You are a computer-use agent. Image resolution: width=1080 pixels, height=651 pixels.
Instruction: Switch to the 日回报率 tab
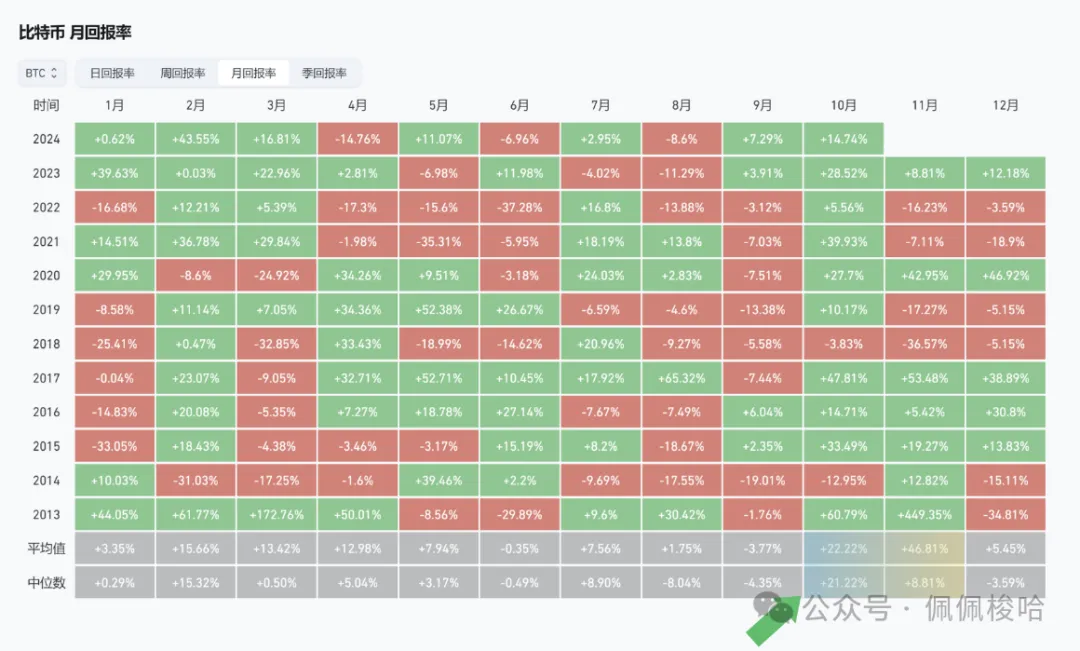[x=112, y=73]
